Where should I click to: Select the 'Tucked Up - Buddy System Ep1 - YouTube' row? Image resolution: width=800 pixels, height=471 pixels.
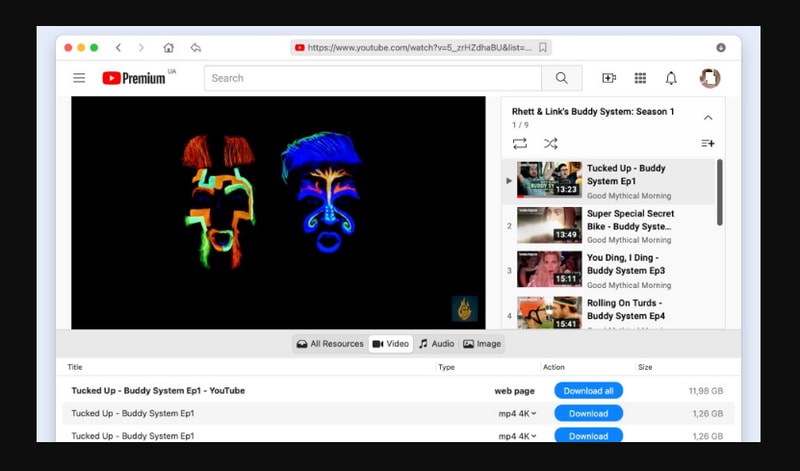(x=398, y=391)
